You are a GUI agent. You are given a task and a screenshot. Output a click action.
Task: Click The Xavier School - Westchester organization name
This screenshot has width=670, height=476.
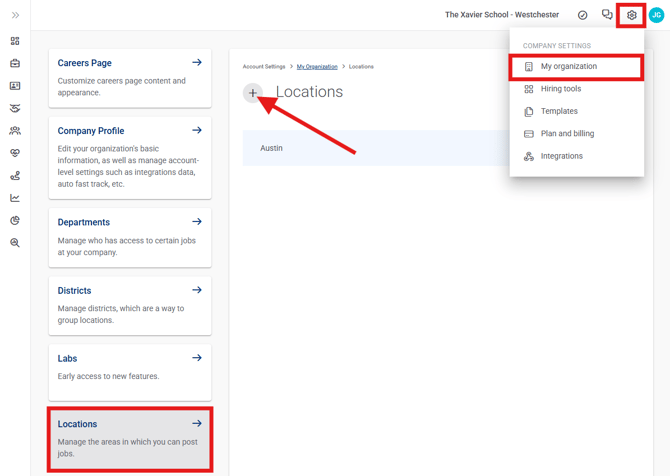point(502,15)
